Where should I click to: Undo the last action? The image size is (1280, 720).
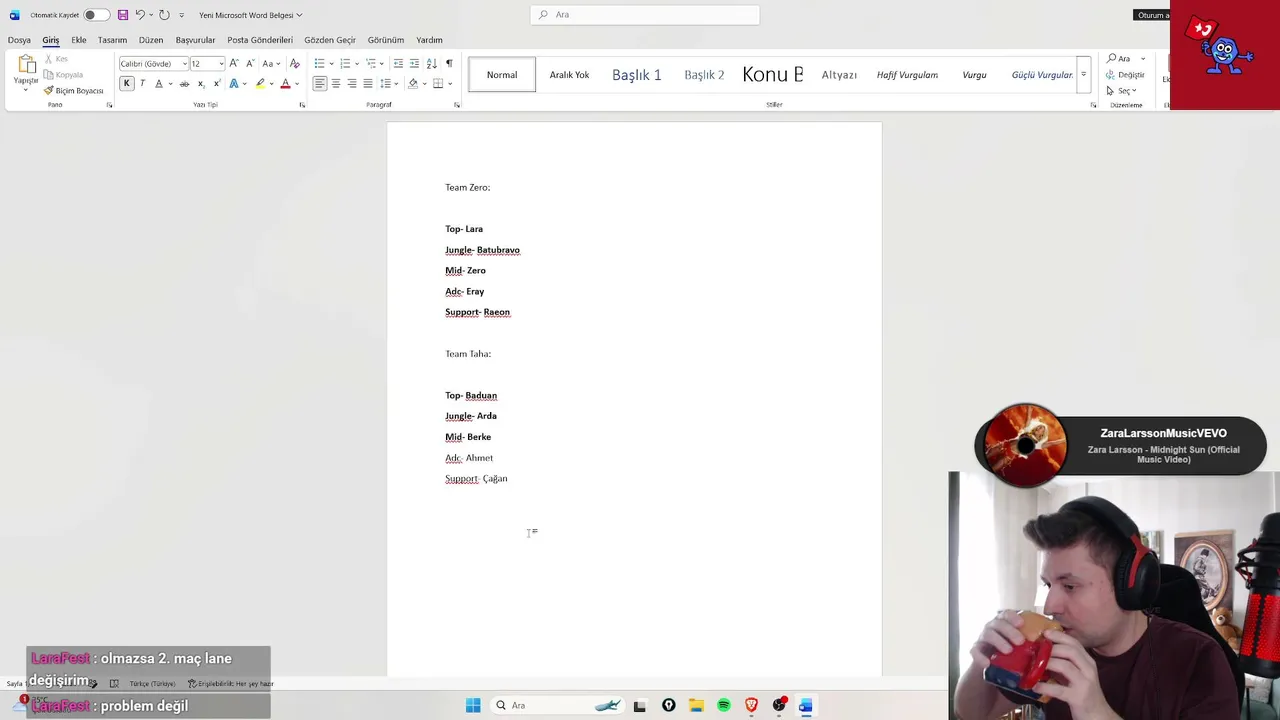pyautogui.click(x=140, y=15)
